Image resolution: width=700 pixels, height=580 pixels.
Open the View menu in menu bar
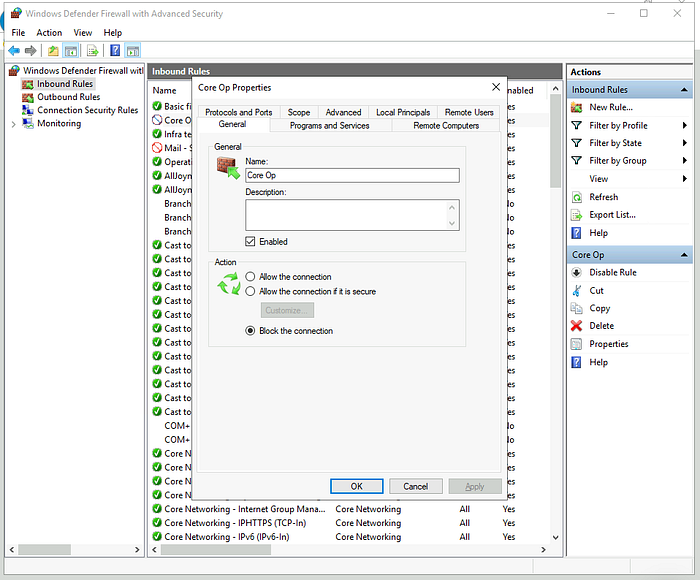coord(83,33)
